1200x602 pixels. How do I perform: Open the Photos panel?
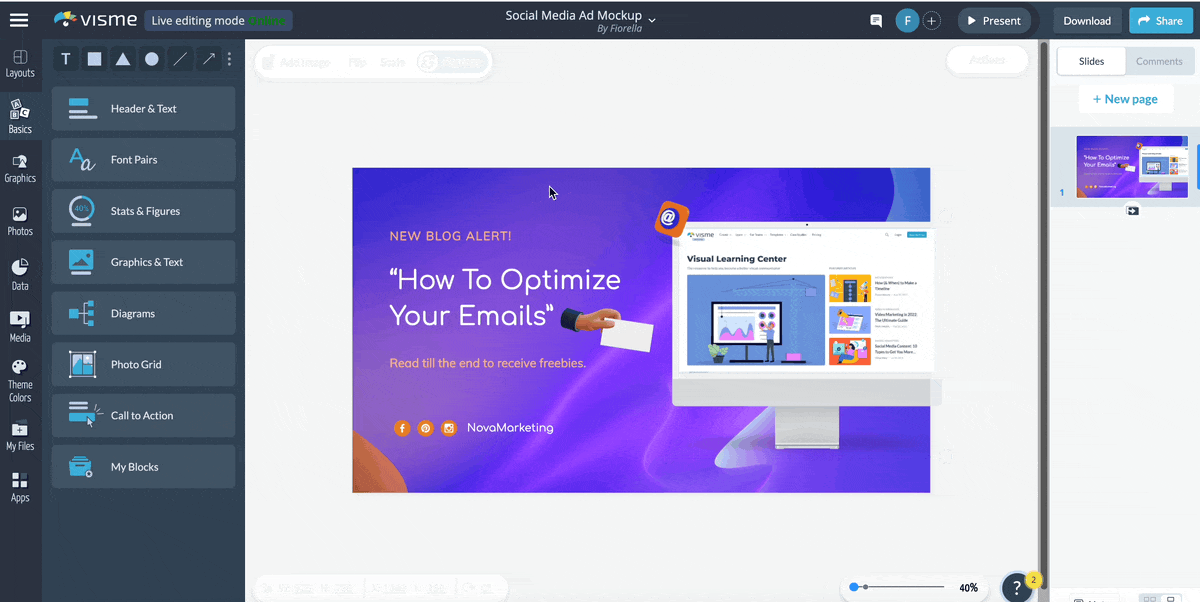coord(20,219)
